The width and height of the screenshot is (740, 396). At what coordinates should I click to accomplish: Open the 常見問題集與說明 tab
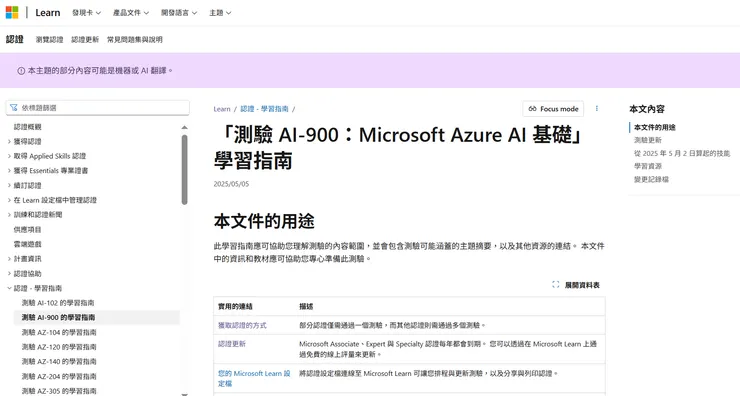click(135, 40)
